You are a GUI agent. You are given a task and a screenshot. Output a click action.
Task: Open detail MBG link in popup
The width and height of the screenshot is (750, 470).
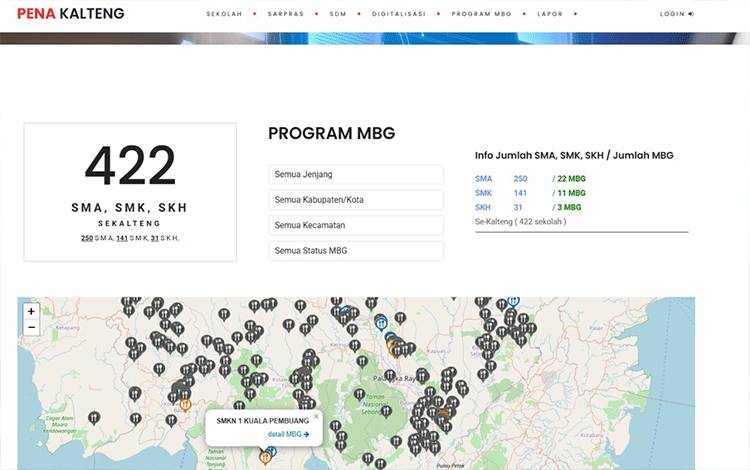click(x=288, y=434)
